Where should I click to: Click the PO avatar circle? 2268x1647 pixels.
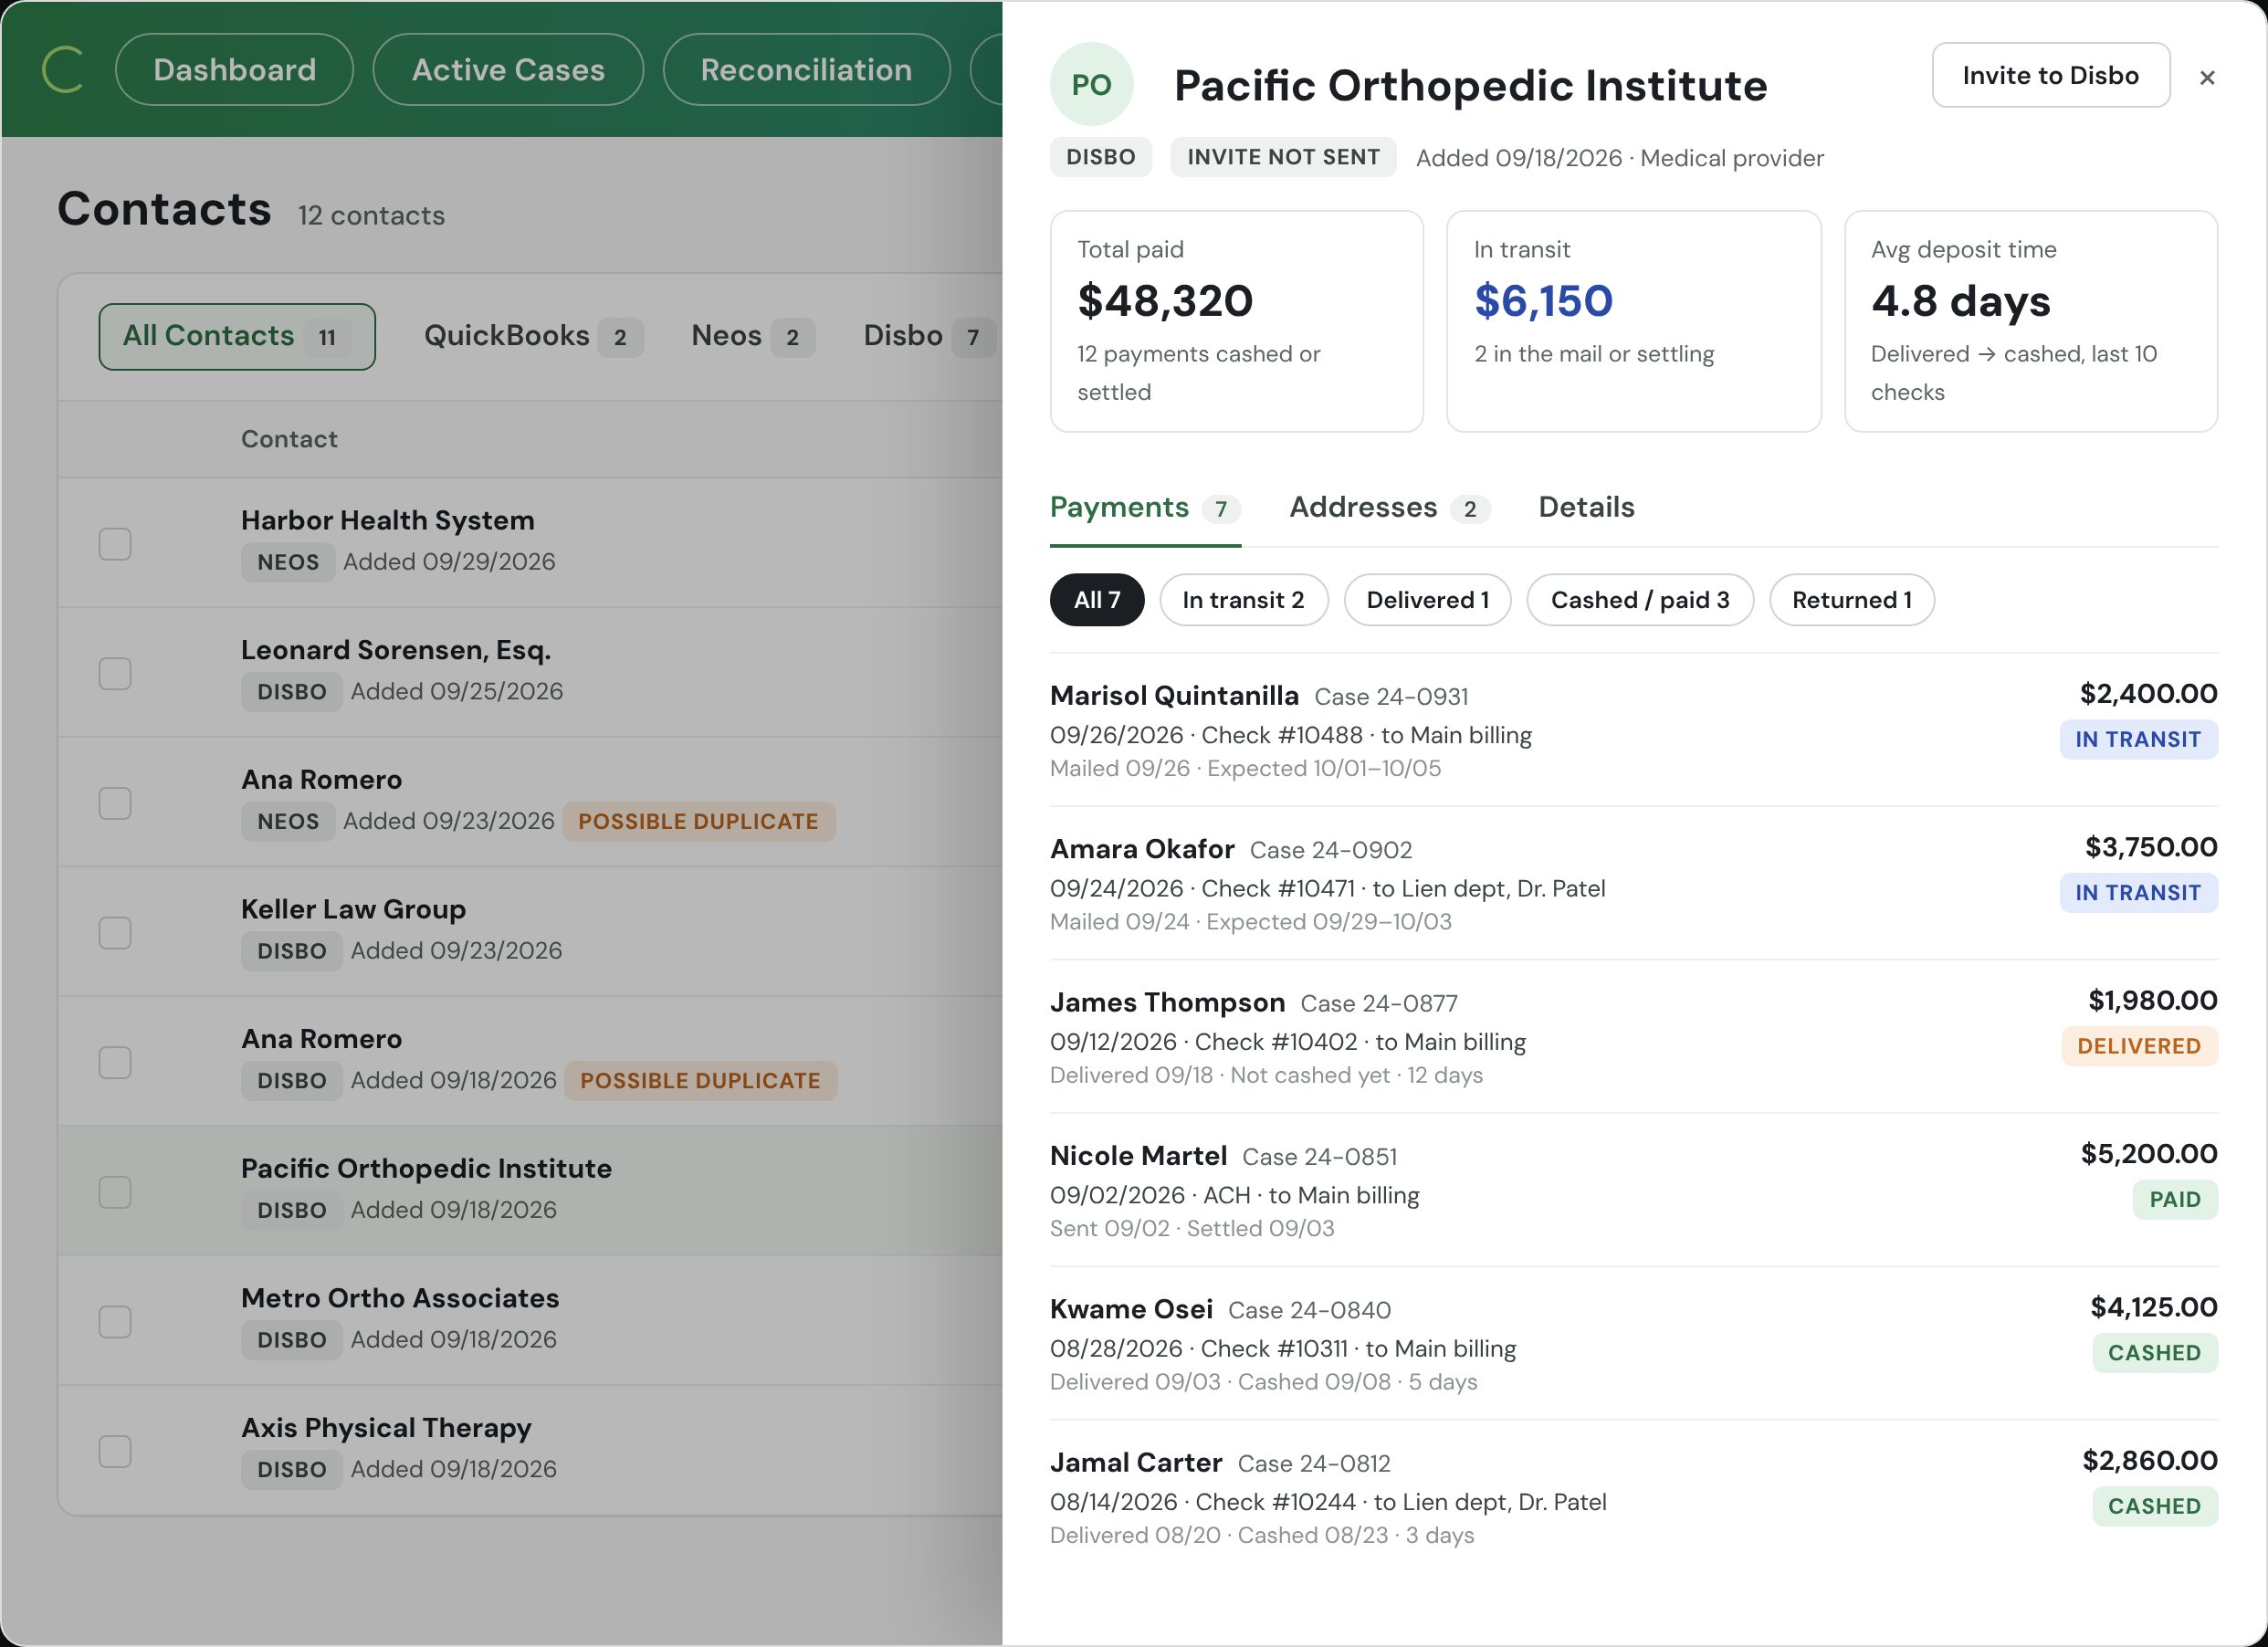pos(1091,85)
